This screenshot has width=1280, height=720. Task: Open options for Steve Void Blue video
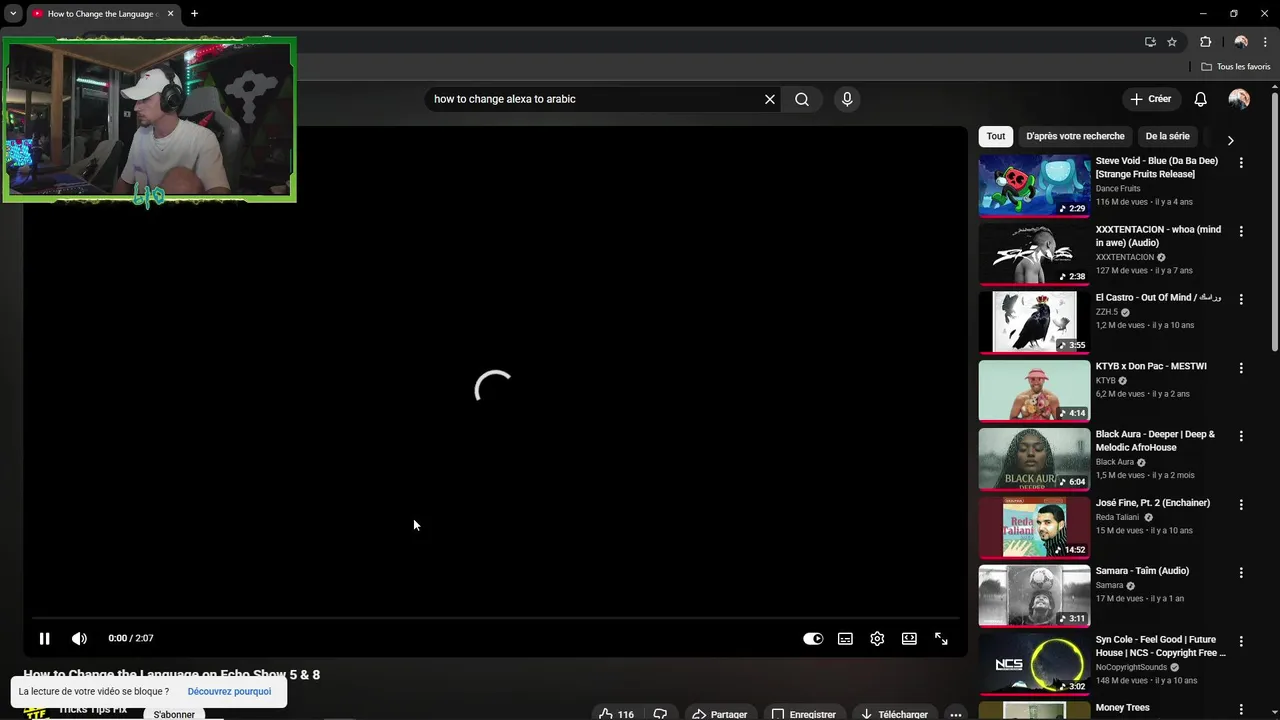point(1241,162)
